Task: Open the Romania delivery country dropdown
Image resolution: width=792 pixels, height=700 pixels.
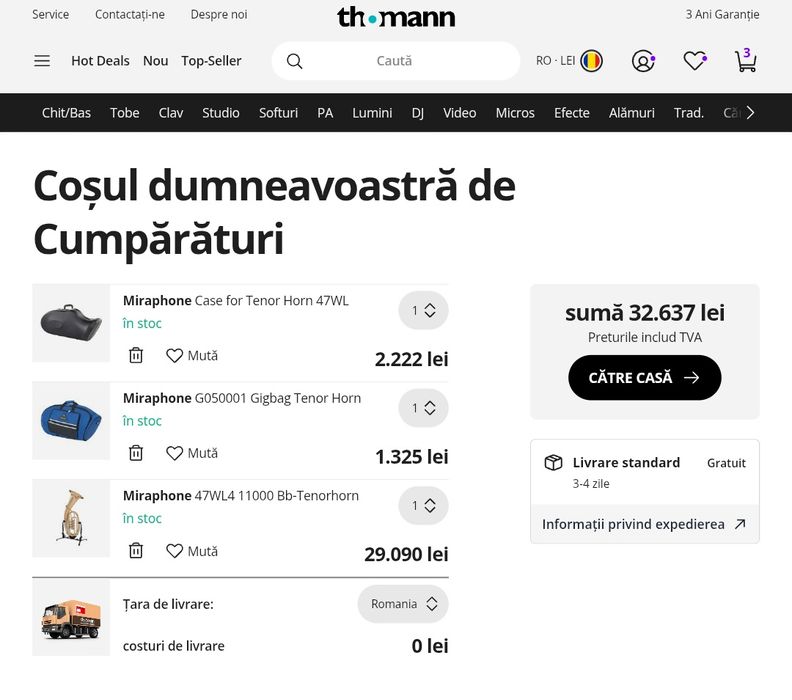Action: click(x=403, y=604)
